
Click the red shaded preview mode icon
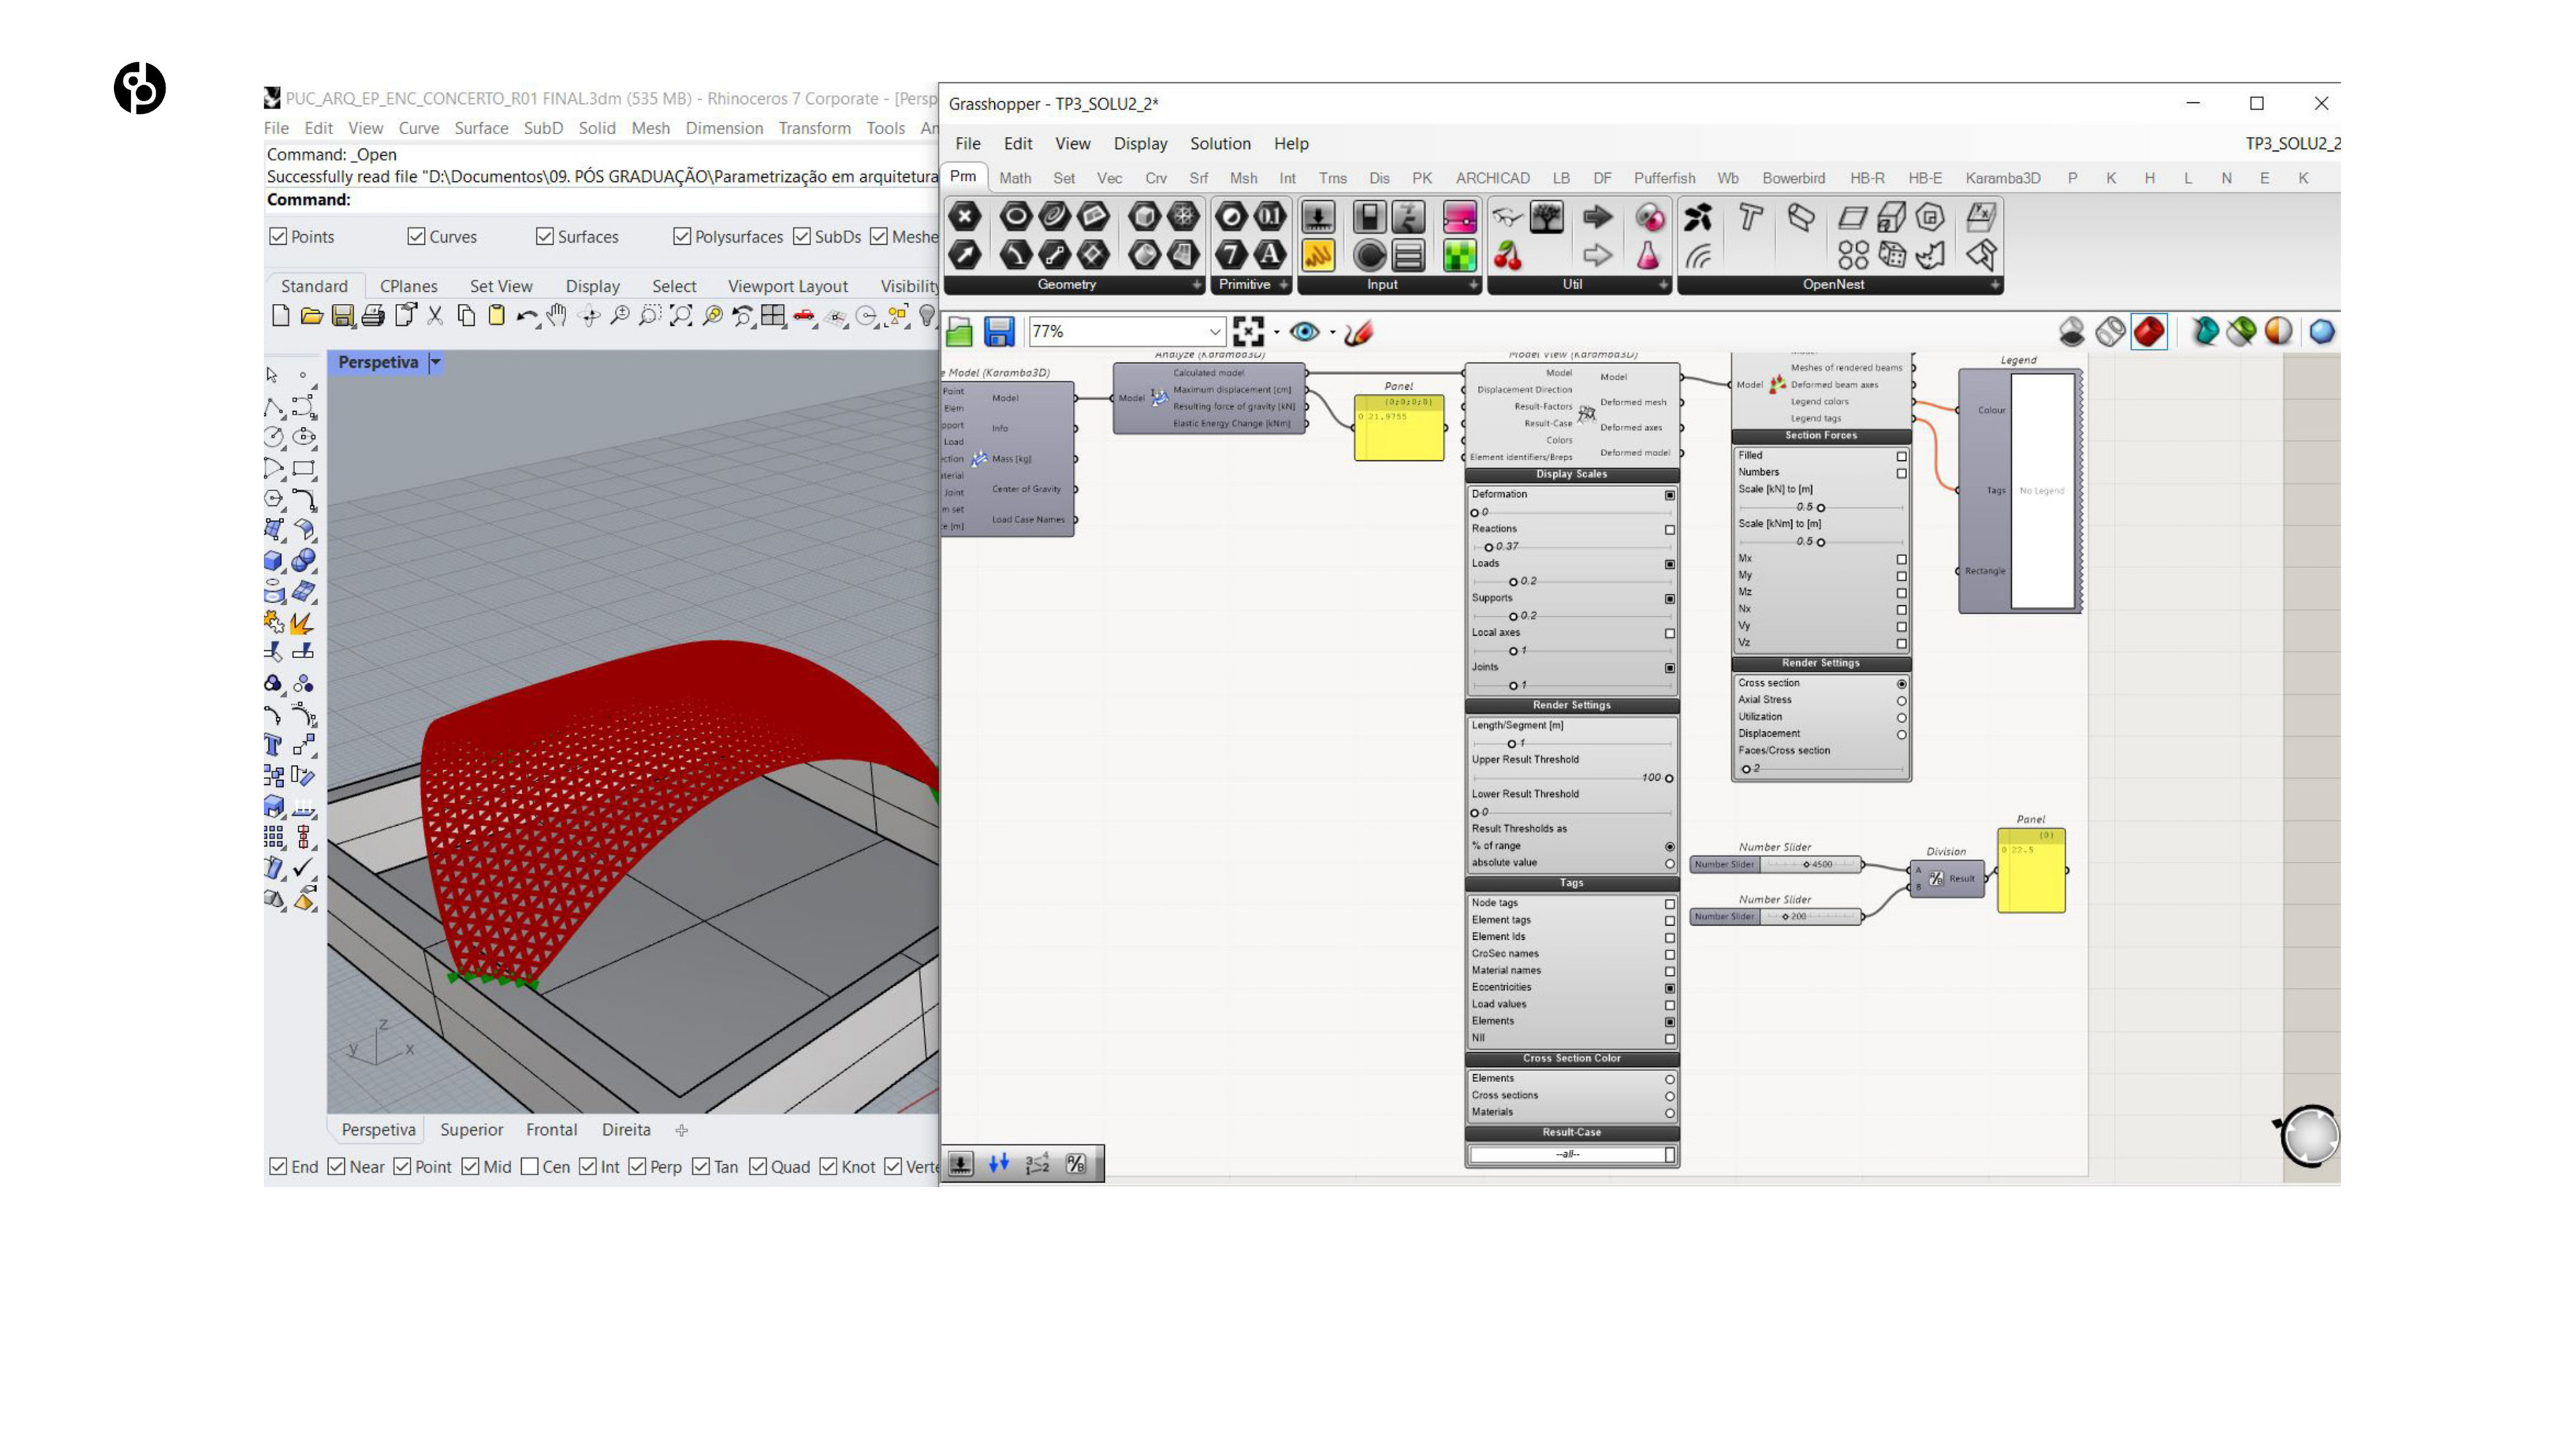2148,331
